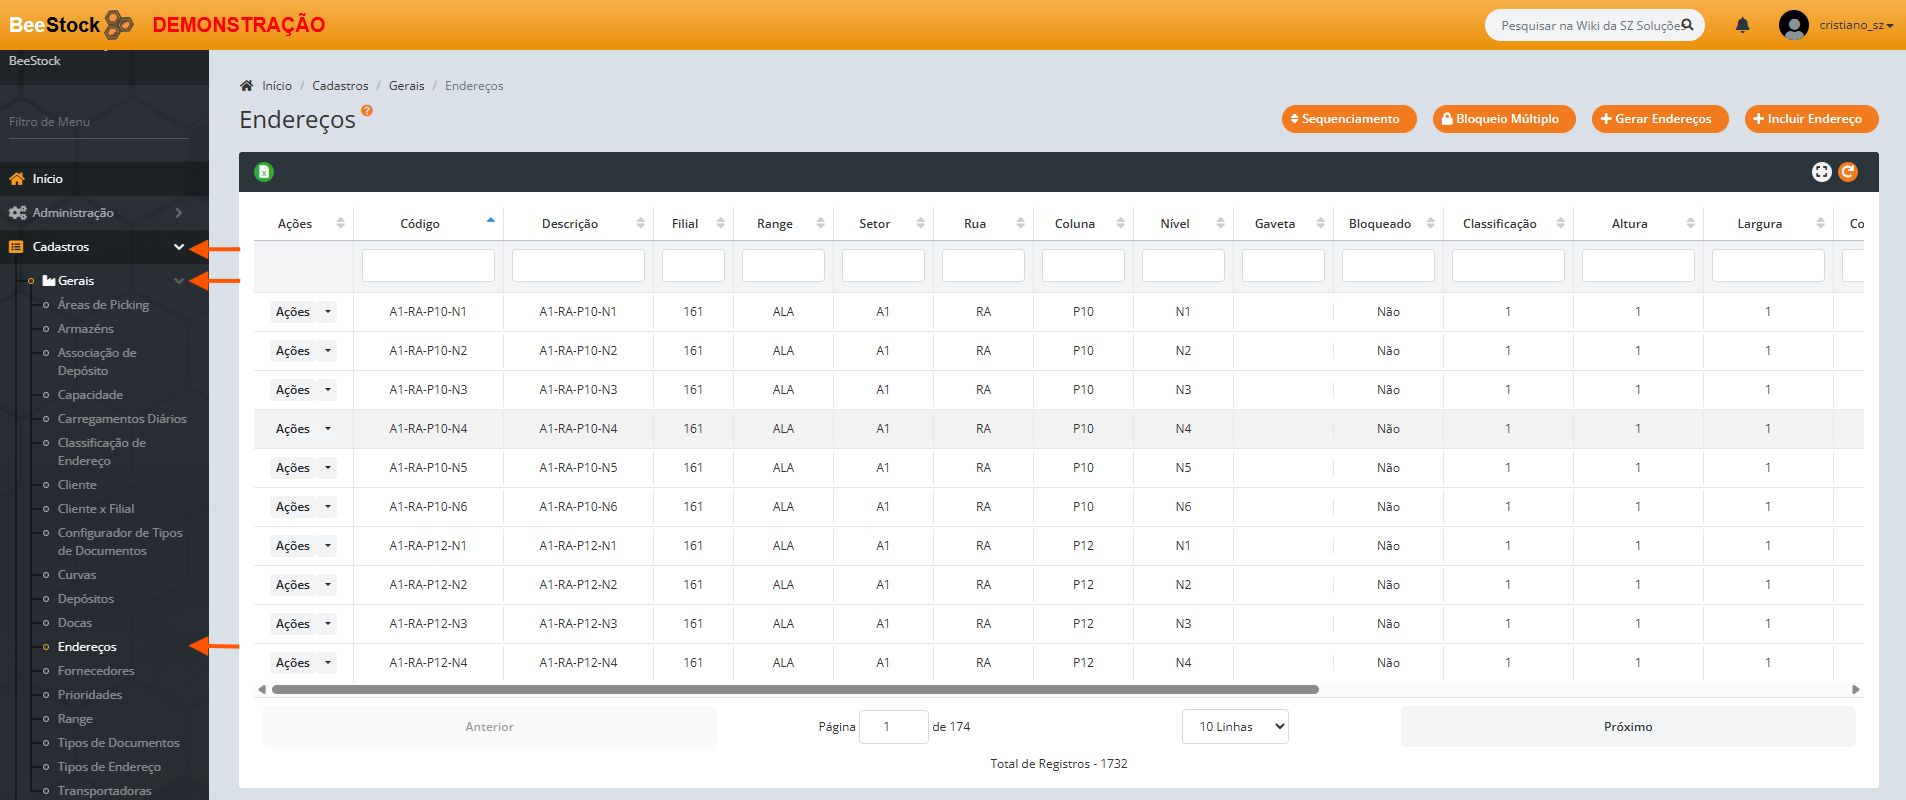Viewport: 1906px width, 800px height.
Task: Open Armazéns in the sidebar menu
Action: pos(85,329)
